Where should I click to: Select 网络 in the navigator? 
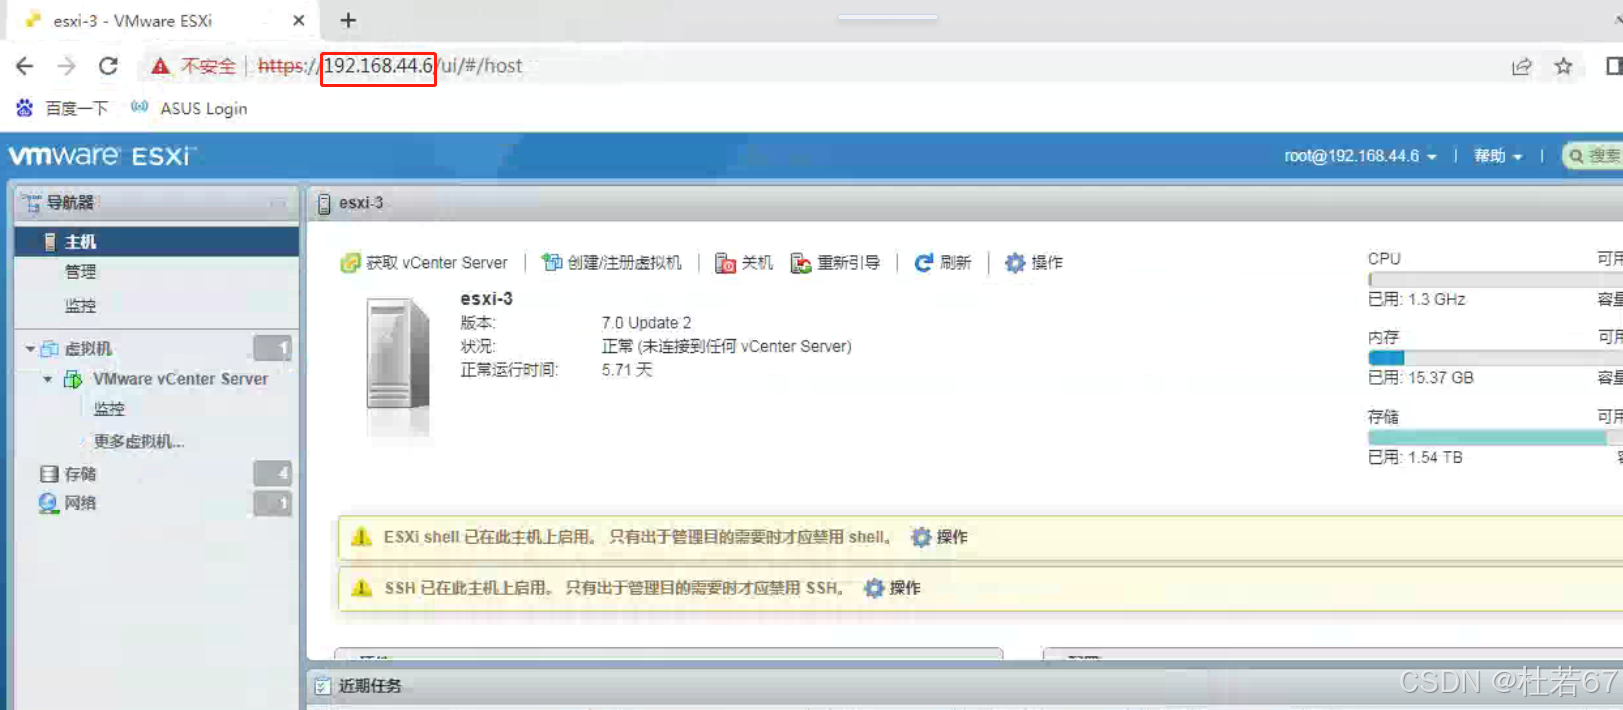point(80,503)
